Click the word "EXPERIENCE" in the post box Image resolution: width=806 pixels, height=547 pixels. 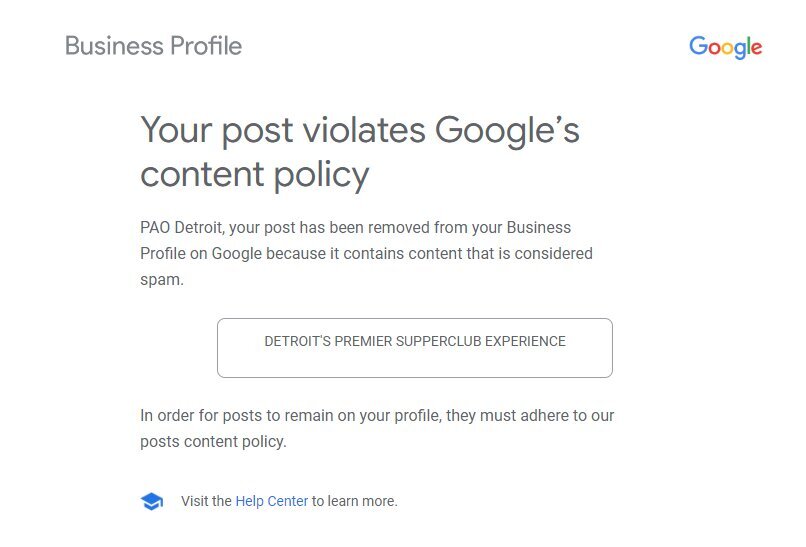525,341
